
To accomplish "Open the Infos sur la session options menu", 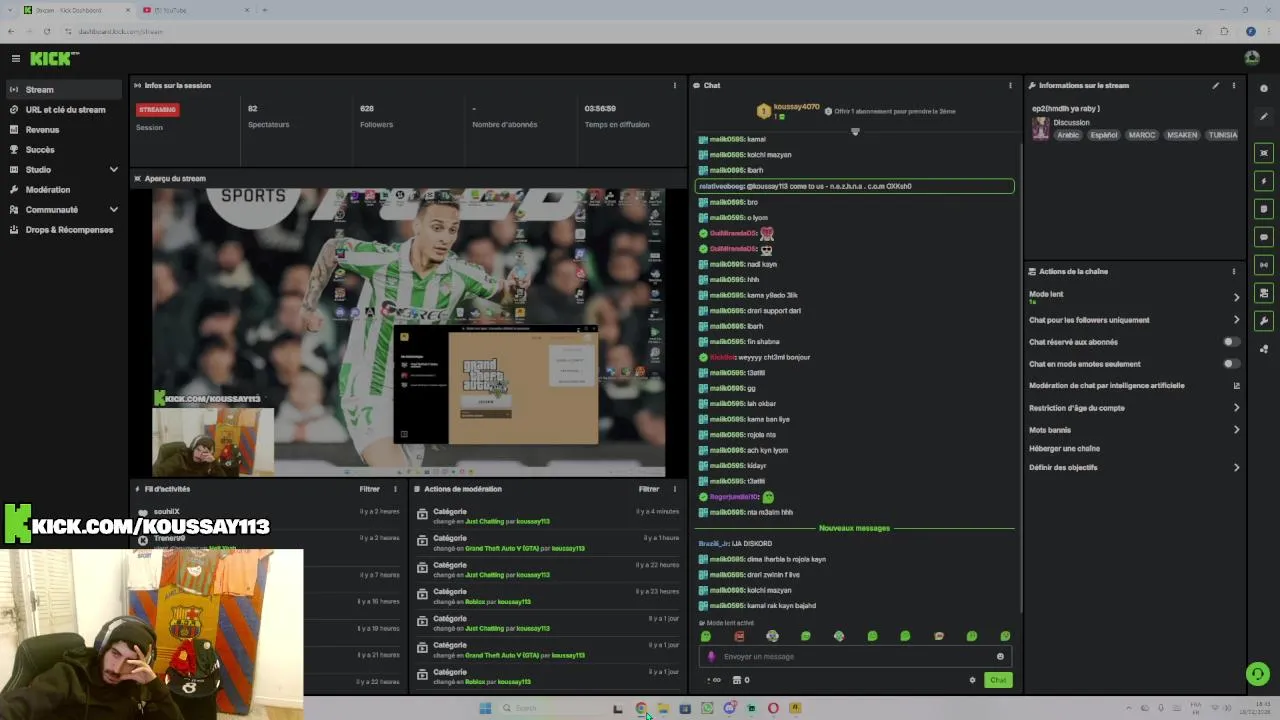I will tap(674, 85).
